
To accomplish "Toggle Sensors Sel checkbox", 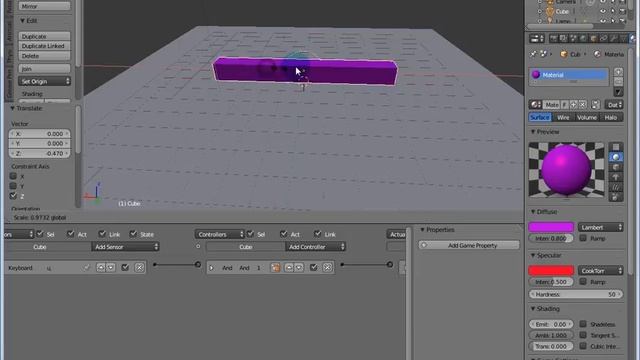I will click(40, 234).
